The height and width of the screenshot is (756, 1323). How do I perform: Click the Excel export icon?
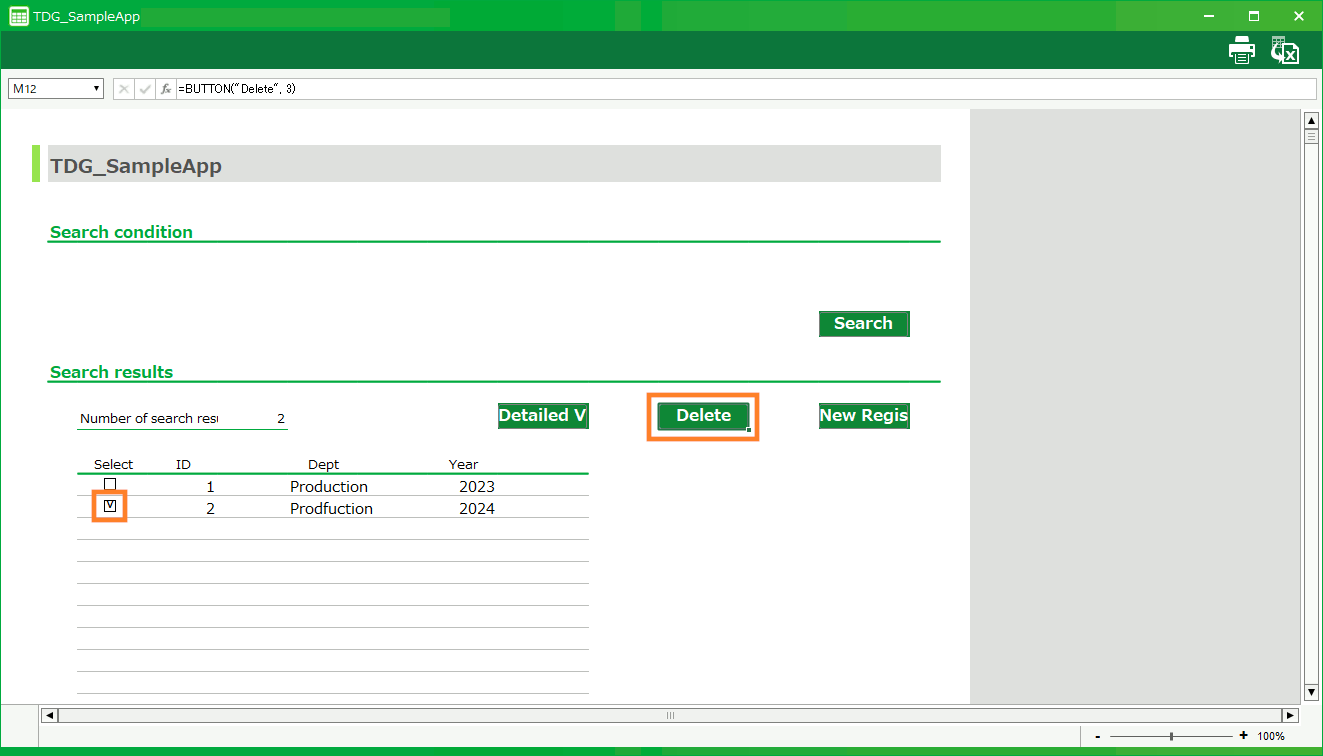tap(1284, 50)
